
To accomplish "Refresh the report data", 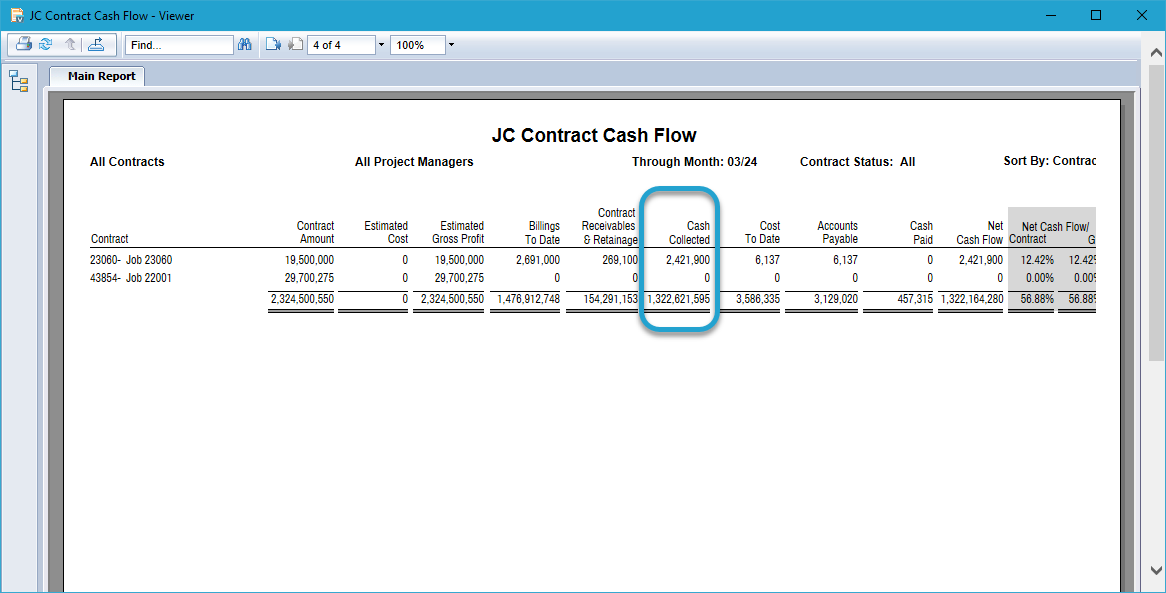I will click(x=45, y=45).
